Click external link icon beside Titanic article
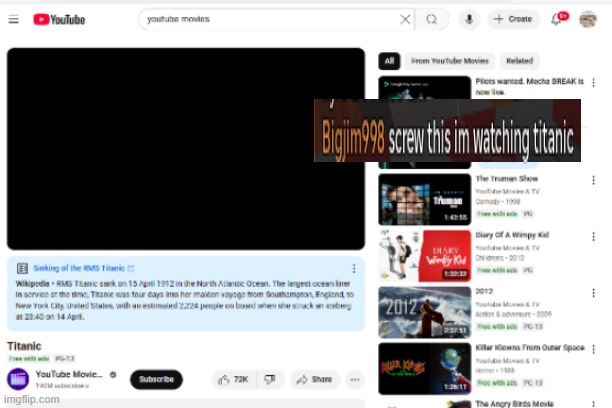The width and height of the screenshot is (612, 408). [131, 268]
